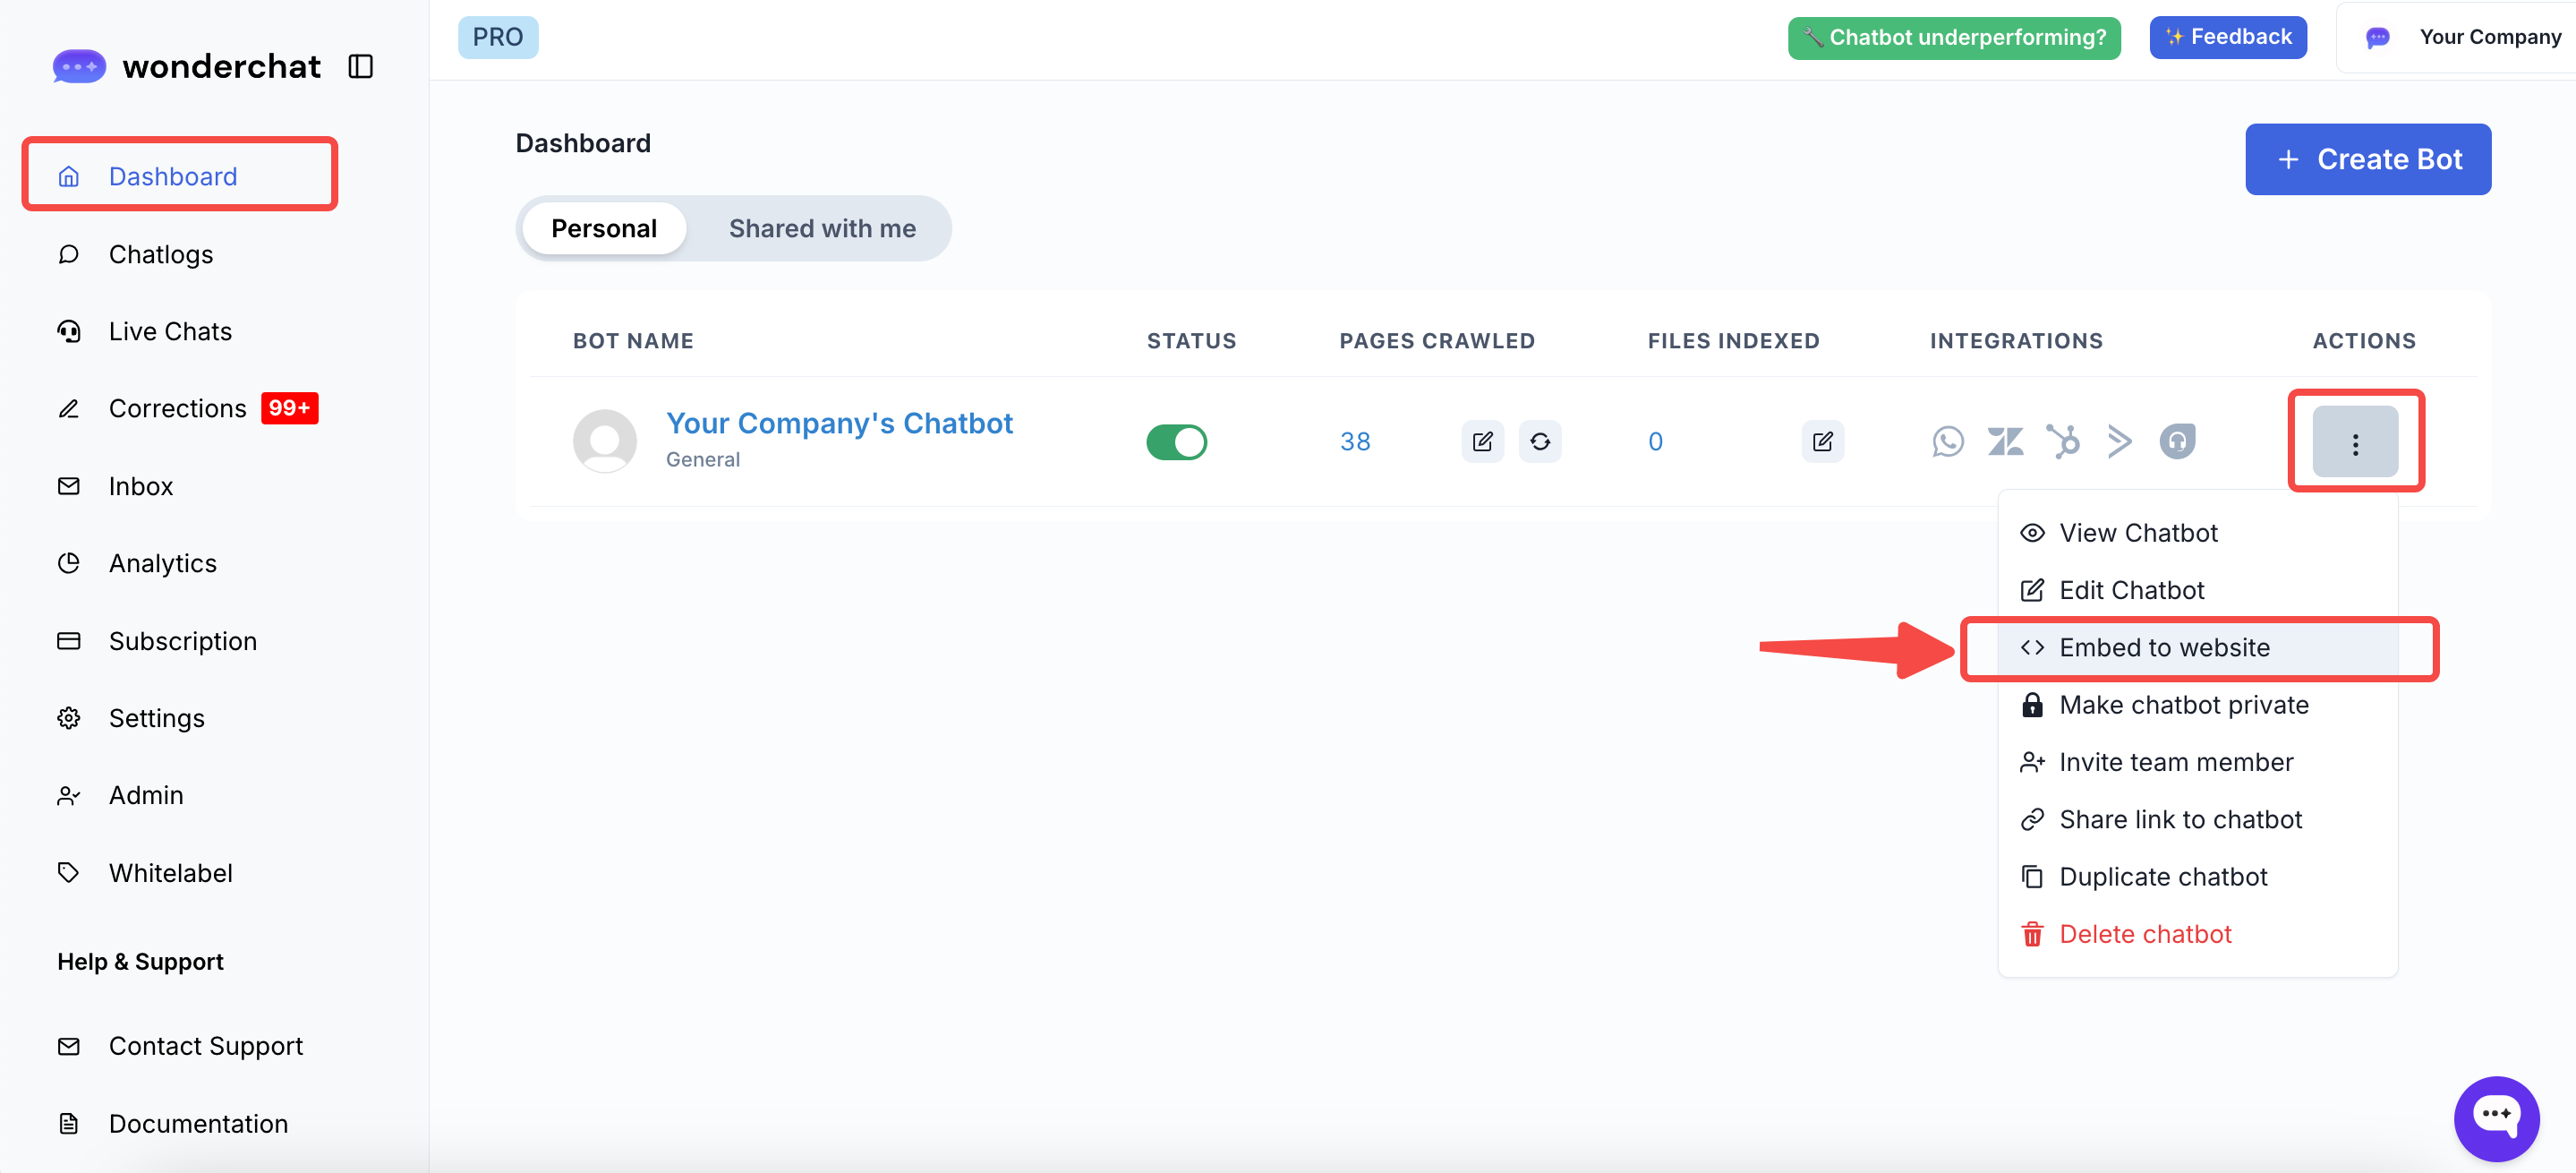
Task: Toggle the chatbot status switch off
Action: (1176, 441)
